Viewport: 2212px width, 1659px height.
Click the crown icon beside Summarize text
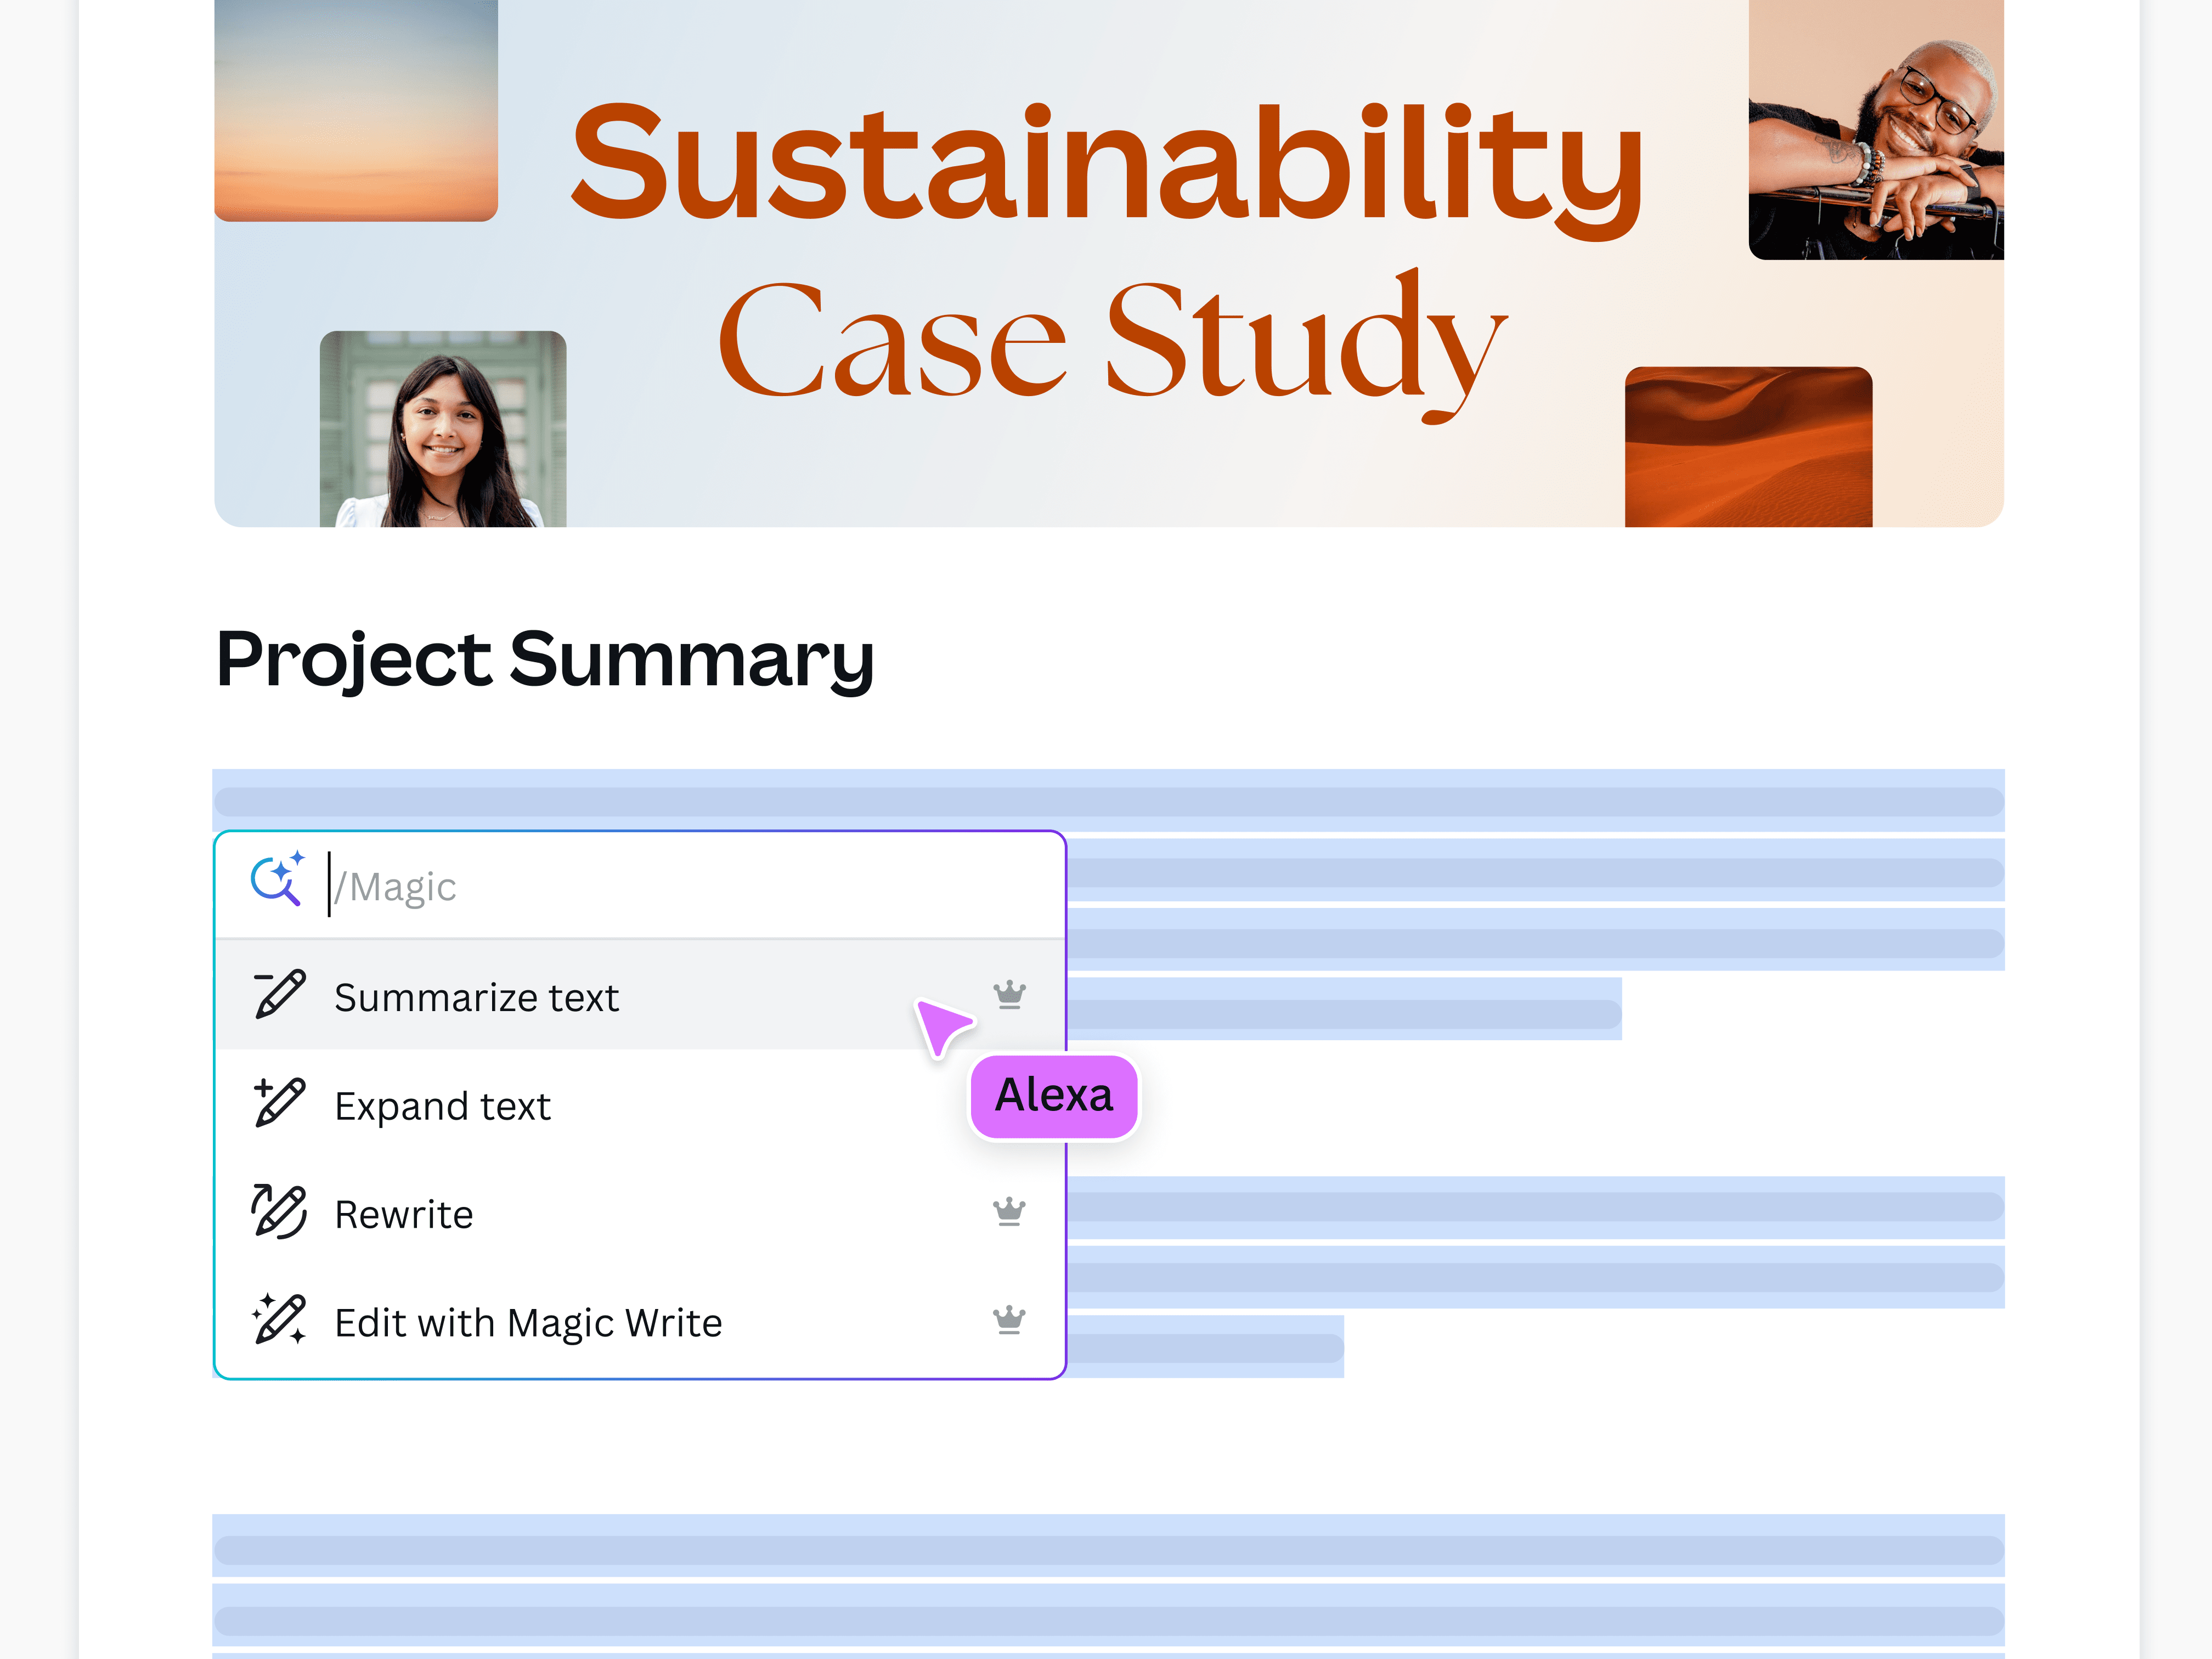1009,995
